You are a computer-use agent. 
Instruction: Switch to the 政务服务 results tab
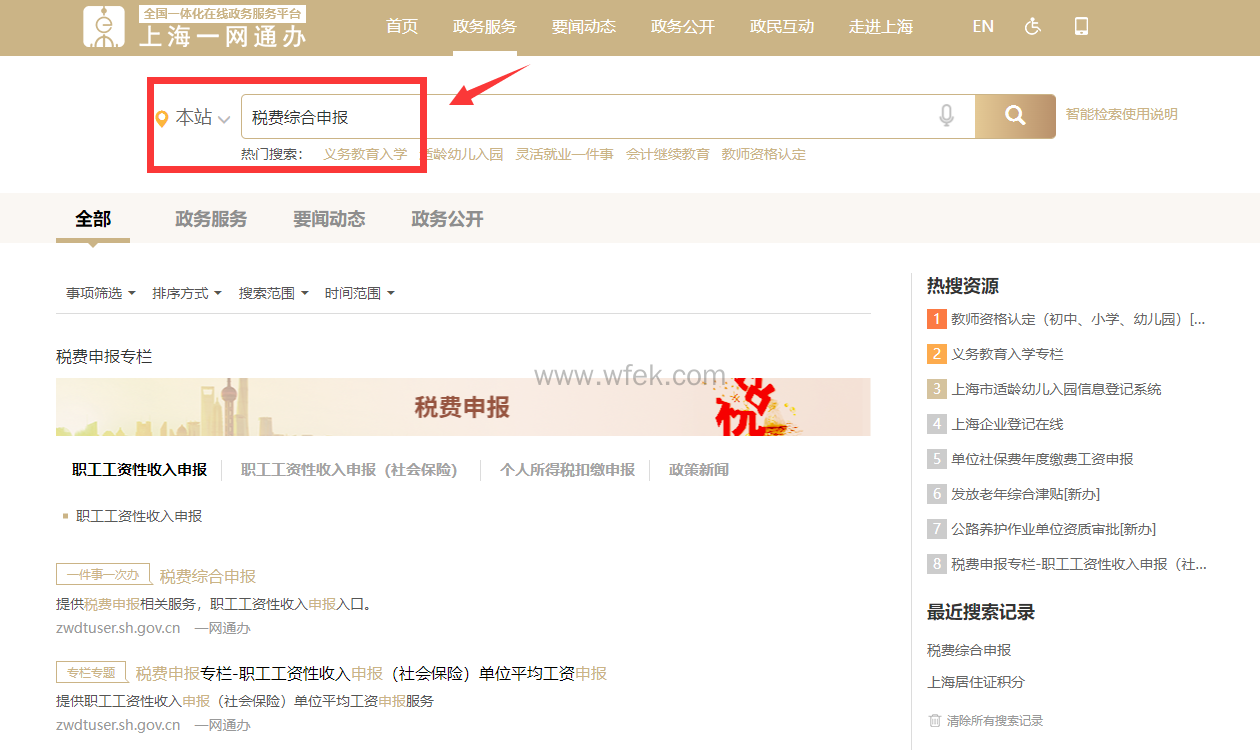pos(211,219)
